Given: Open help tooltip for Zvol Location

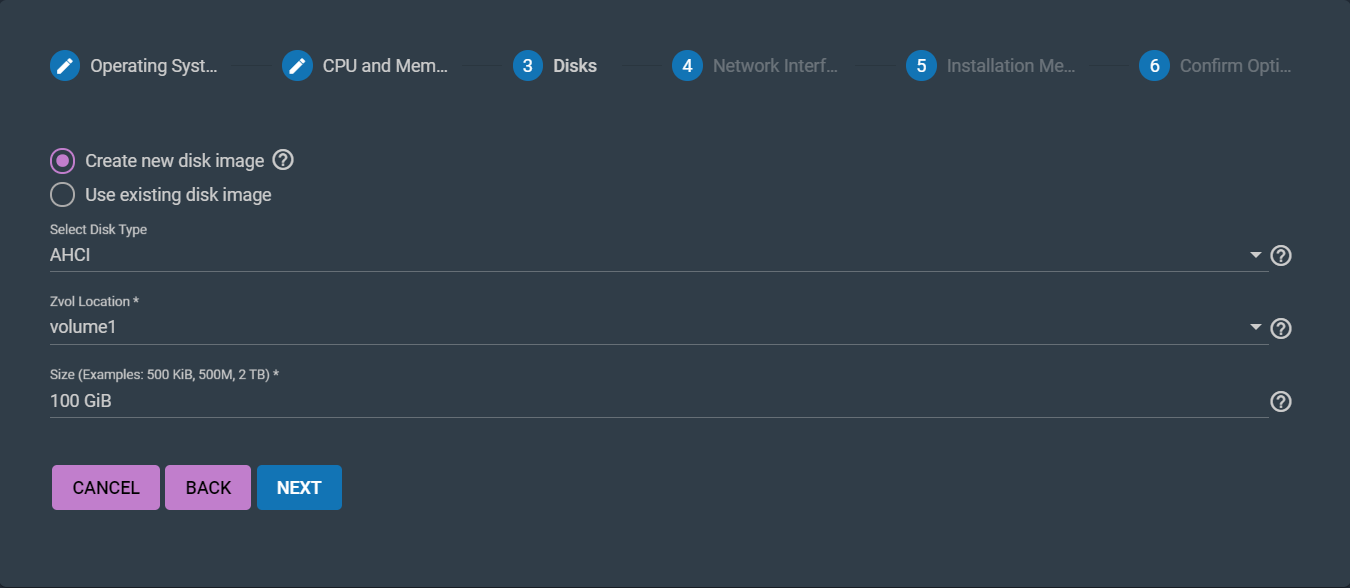Looking at the screenshot, I should point(1281,329).
